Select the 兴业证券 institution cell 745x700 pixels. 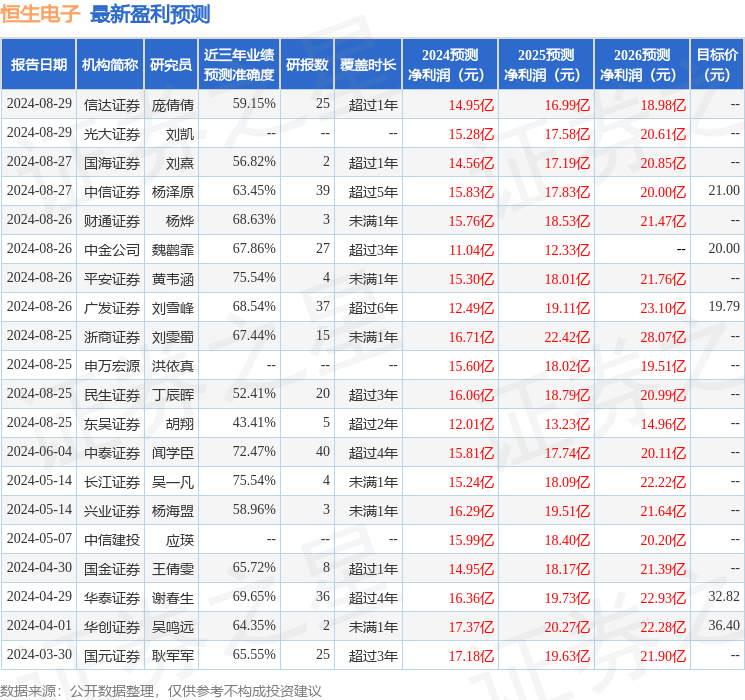click(x=112, y=511)
